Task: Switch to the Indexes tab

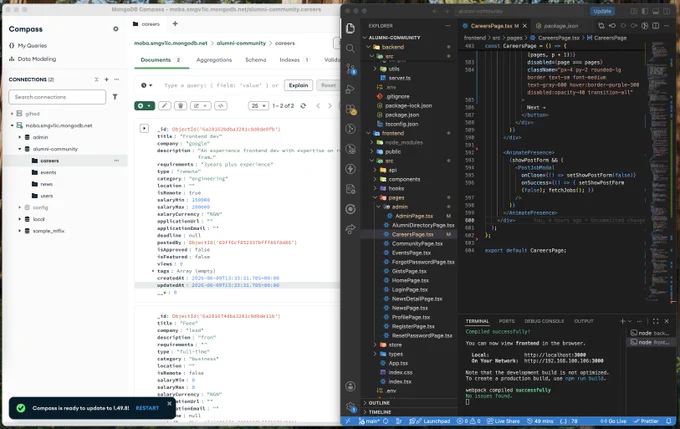Action: pyautogui.click(x=294, y=60)
